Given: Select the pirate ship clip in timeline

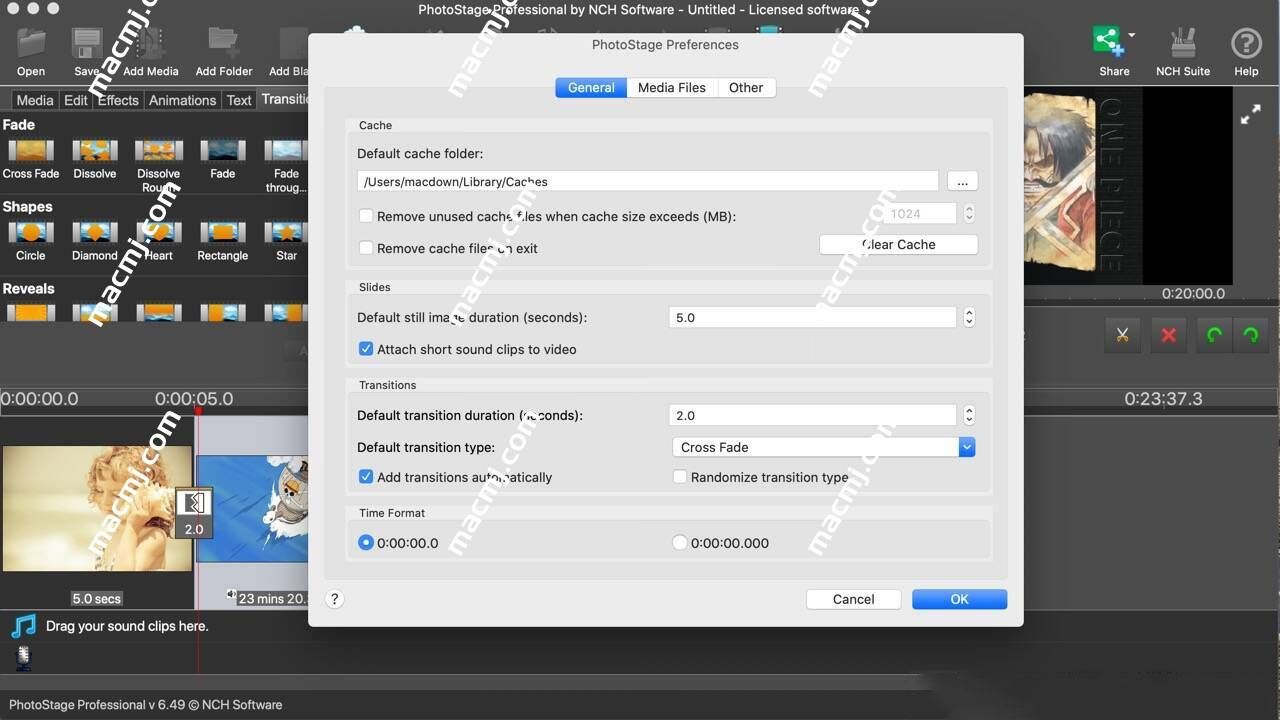Looking at the screenshot, I should point(252,508).
